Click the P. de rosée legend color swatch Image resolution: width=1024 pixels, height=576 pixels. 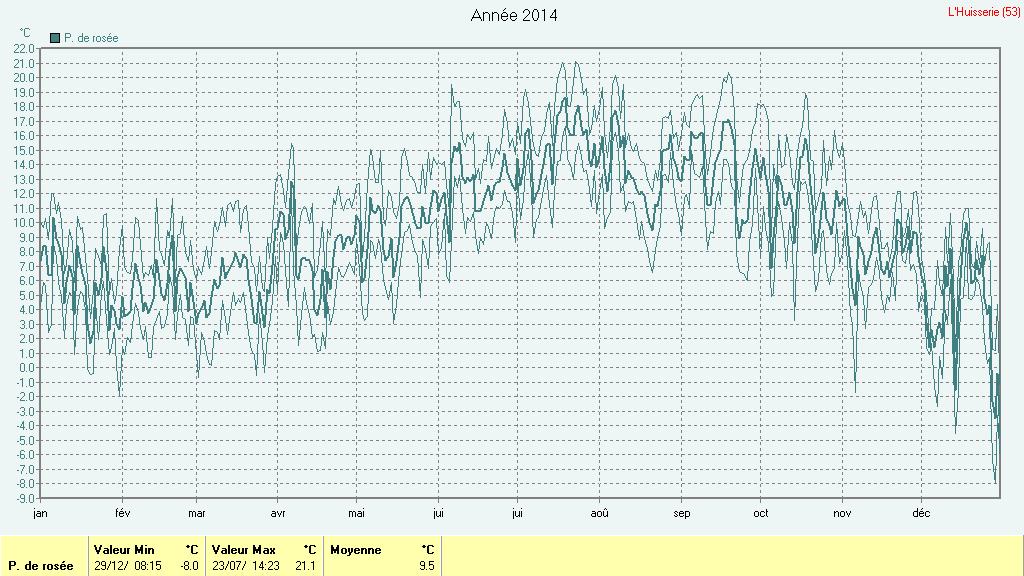click(55, 38)
